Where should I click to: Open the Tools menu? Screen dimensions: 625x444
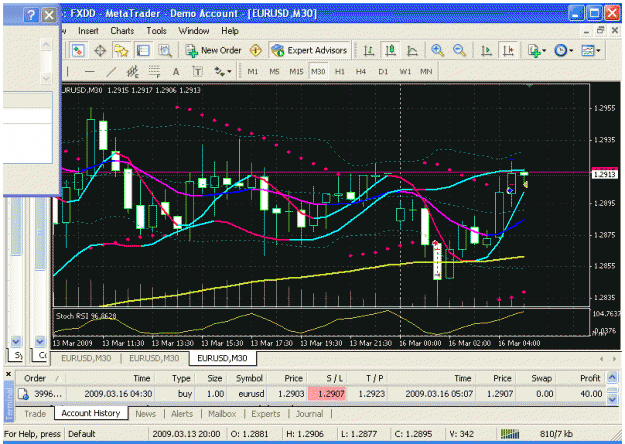[156, 31]
